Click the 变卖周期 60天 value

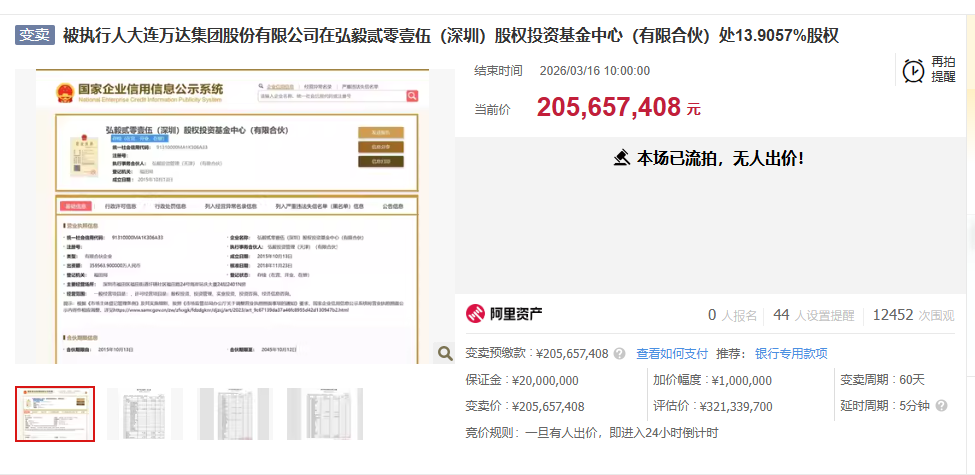point(912,380)
